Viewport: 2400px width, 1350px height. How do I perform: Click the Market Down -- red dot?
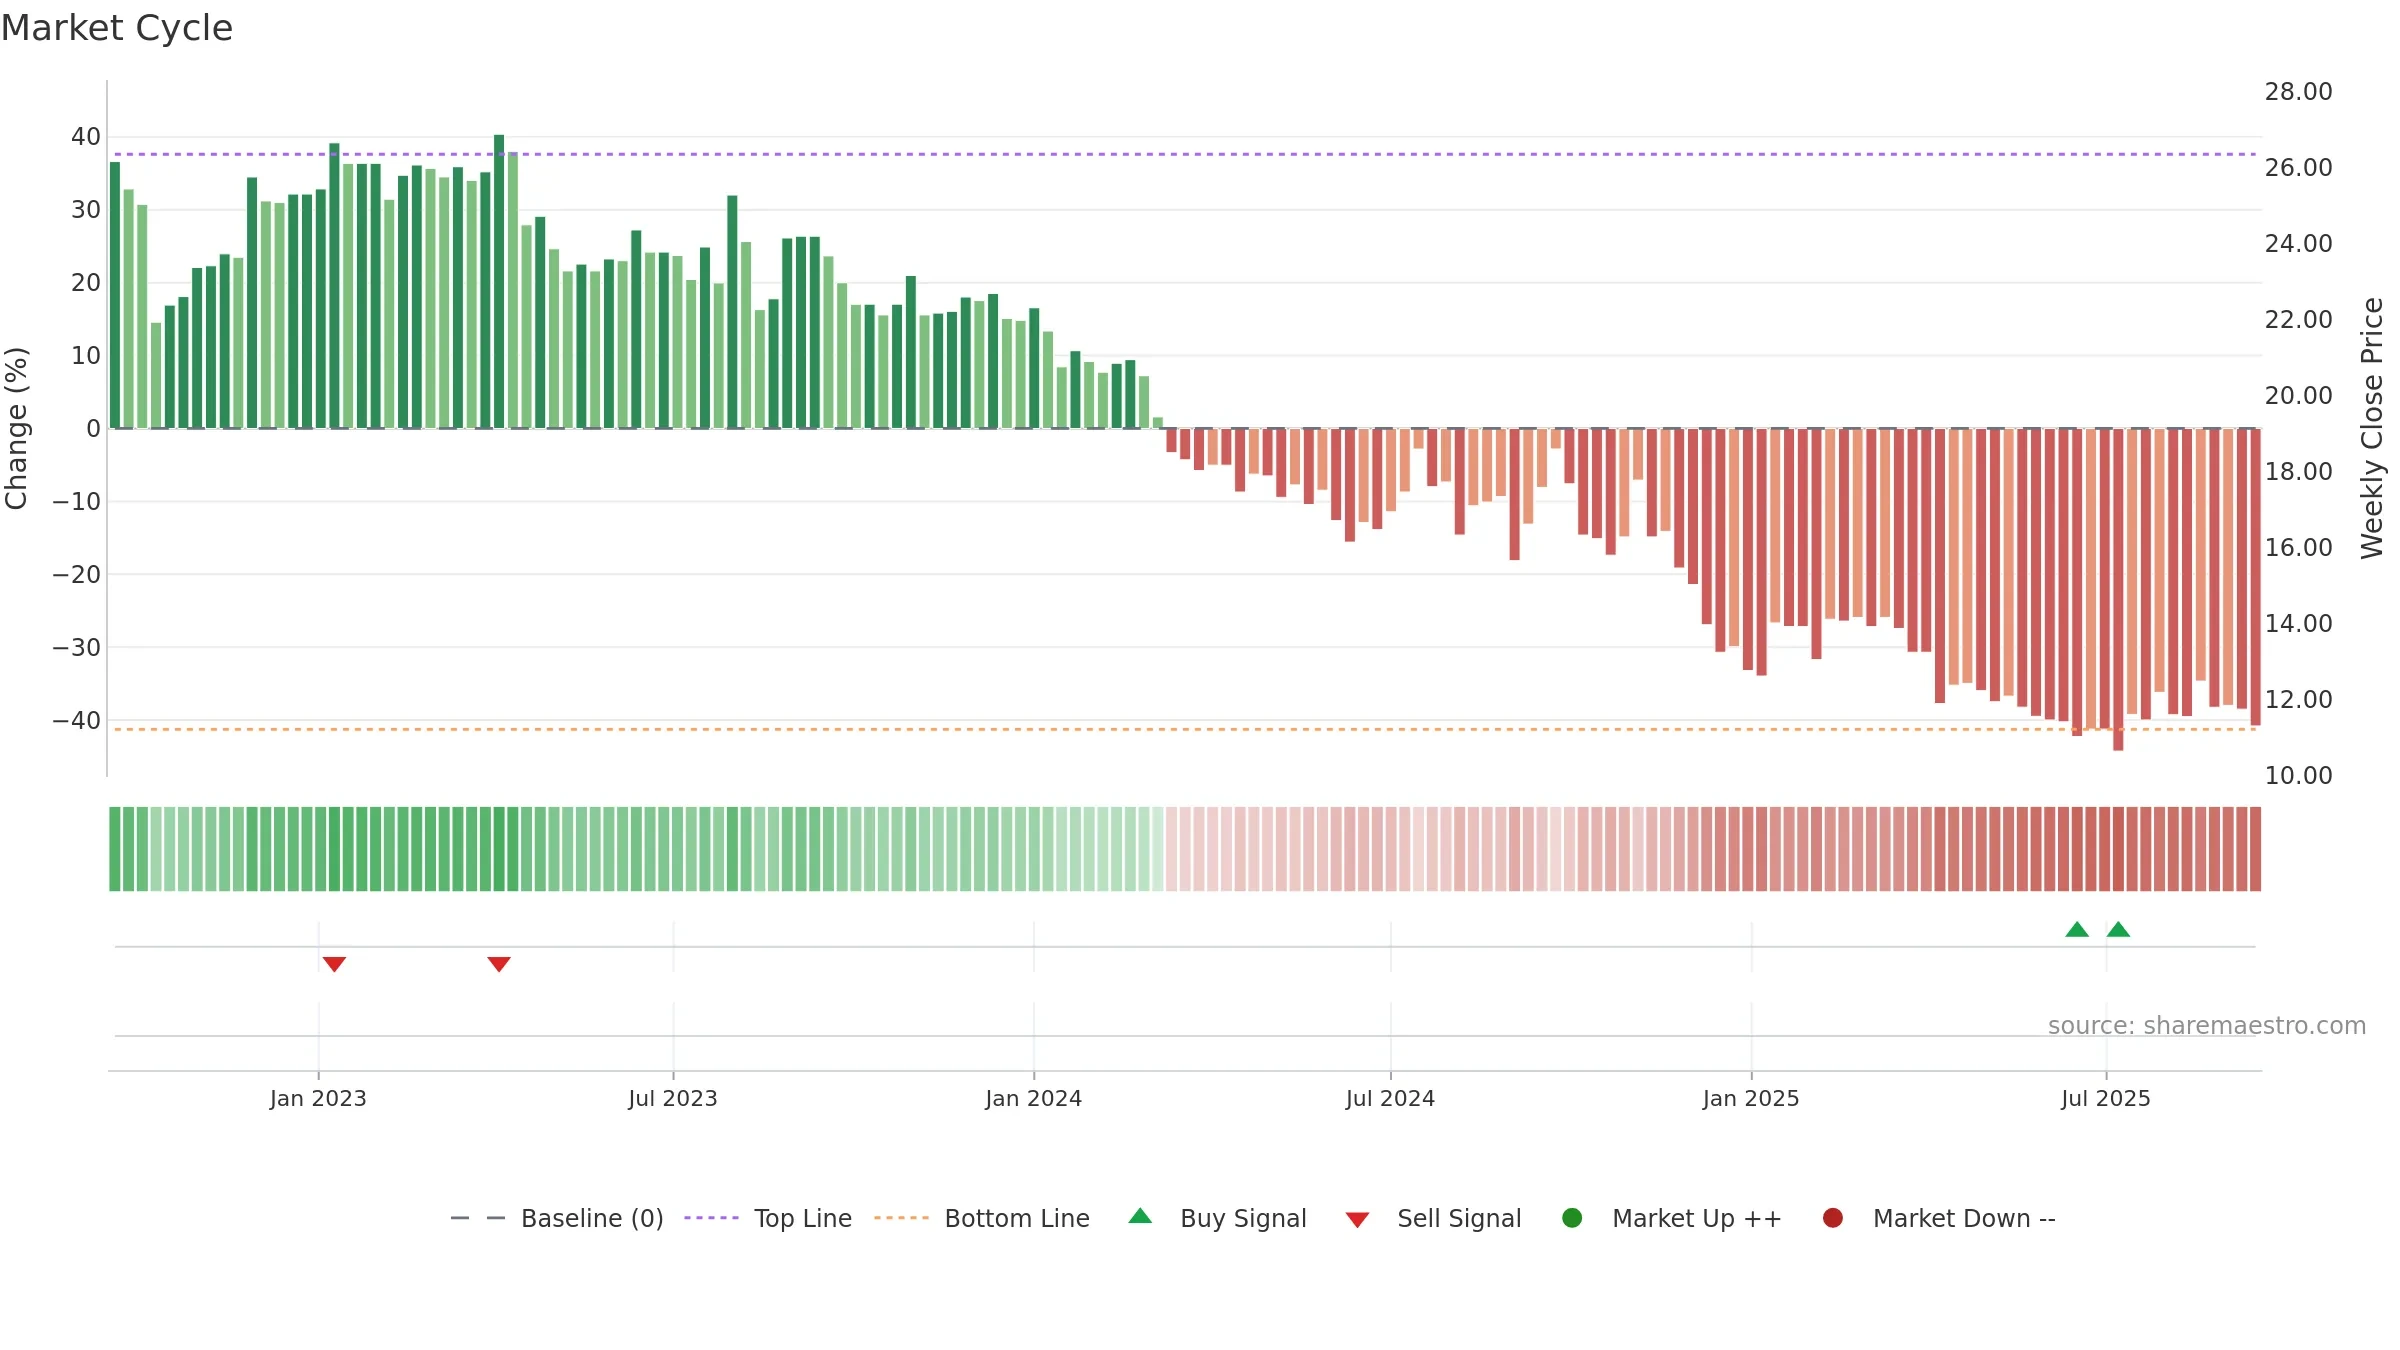pos(1833,1218)
